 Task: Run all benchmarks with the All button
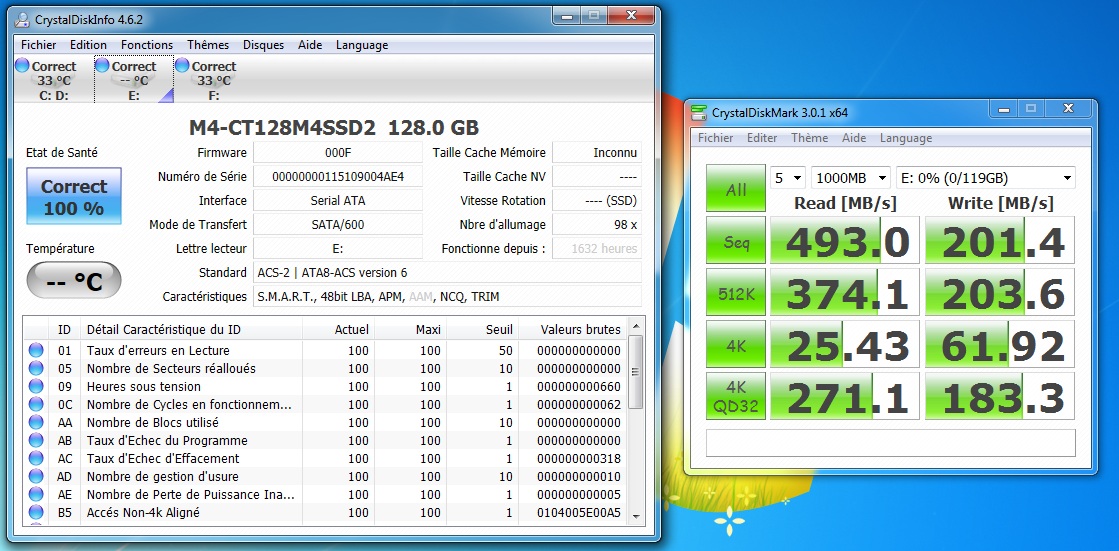735,190
